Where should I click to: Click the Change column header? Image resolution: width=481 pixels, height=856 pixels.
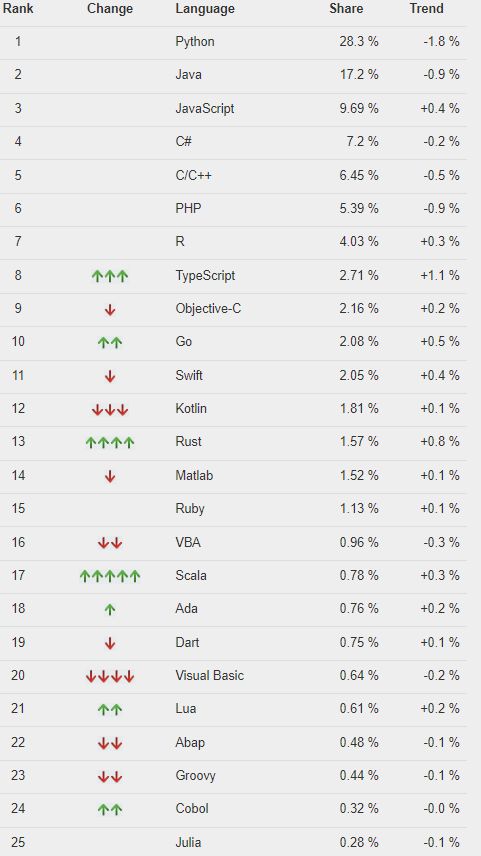(110, 9)
